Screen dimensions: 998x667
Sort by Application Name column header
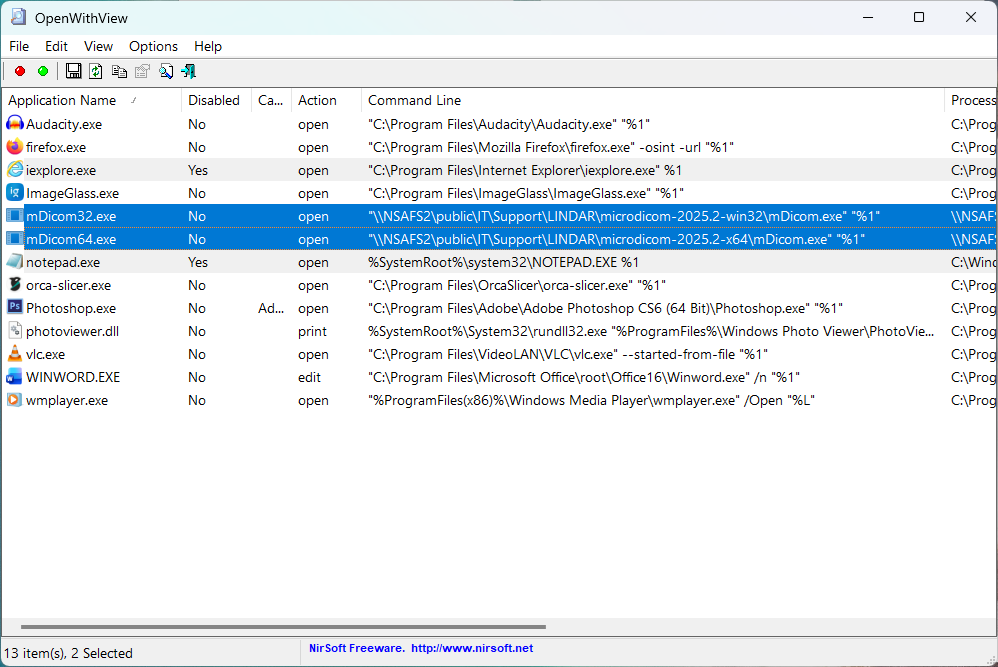62,100
